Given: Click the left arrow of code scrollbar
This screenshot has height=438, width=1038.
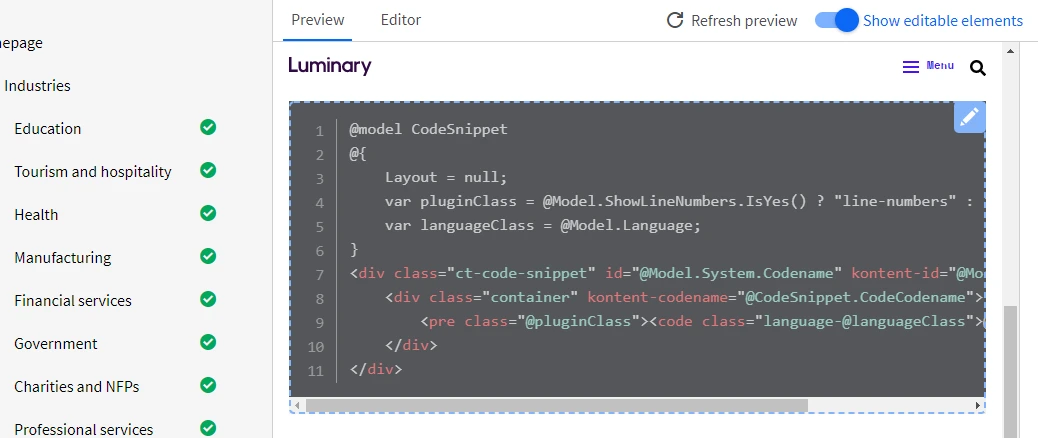Looking at the screenshot, I should 297,405.
